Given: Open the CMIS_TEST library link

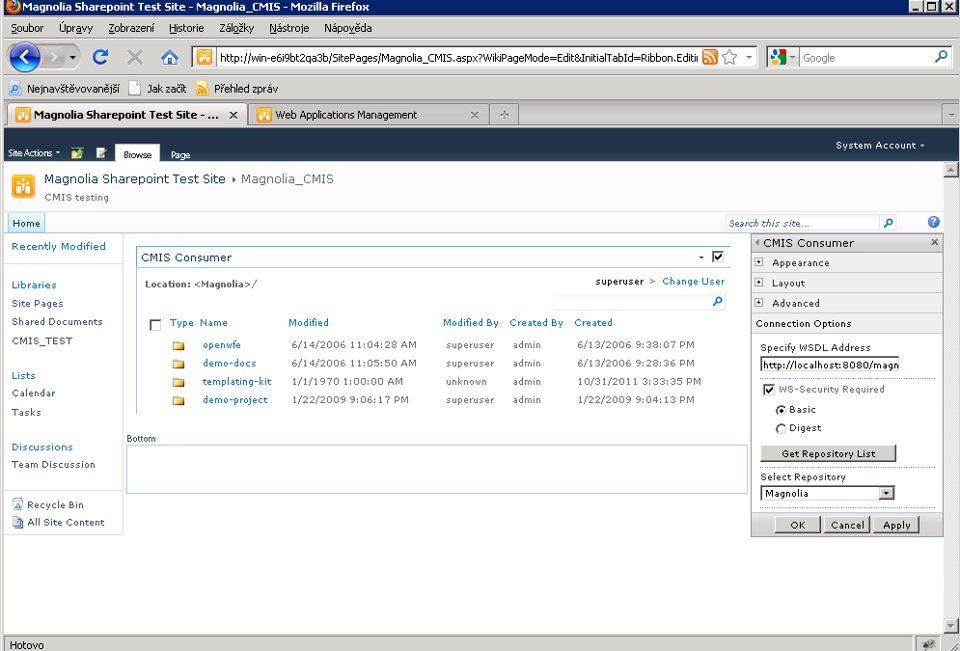Looking at the screenshot, I should (x=42, y=341).
